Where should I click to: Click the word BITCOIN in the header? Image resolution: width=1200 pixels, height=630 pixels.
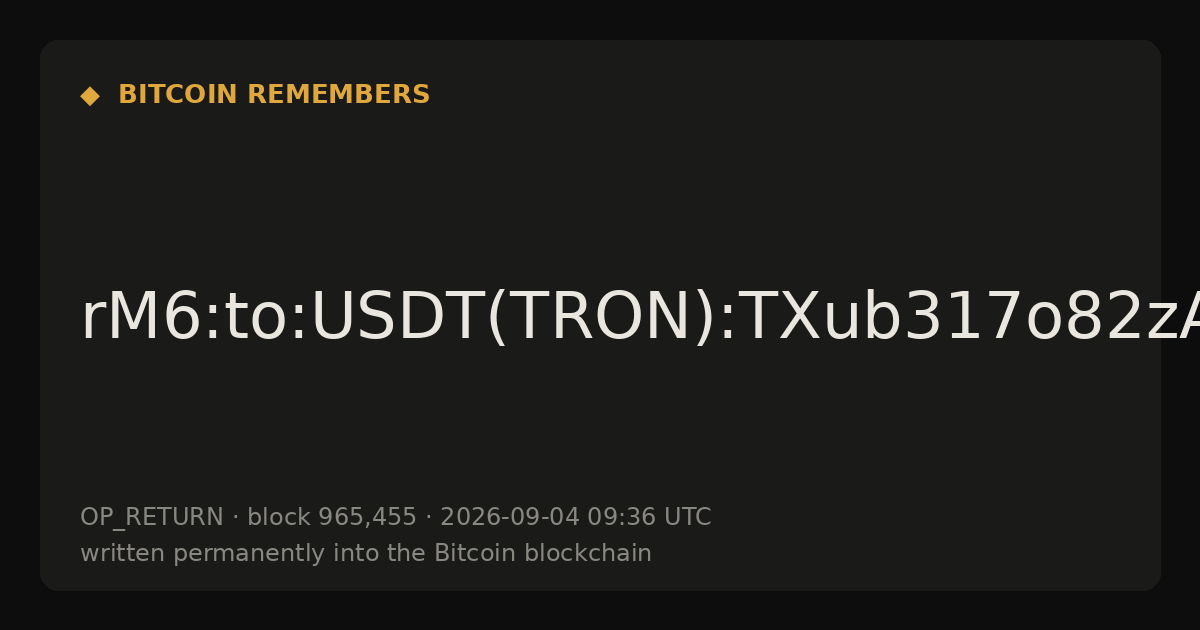pyautogui.click(x=178, y=95)
